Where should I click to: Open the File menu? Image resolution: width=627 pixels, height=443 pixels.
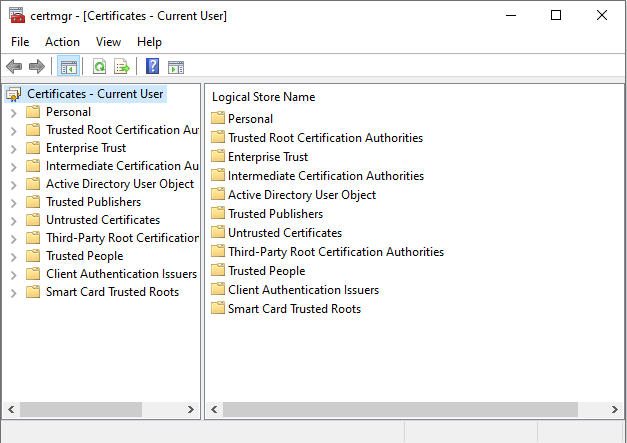20,42
